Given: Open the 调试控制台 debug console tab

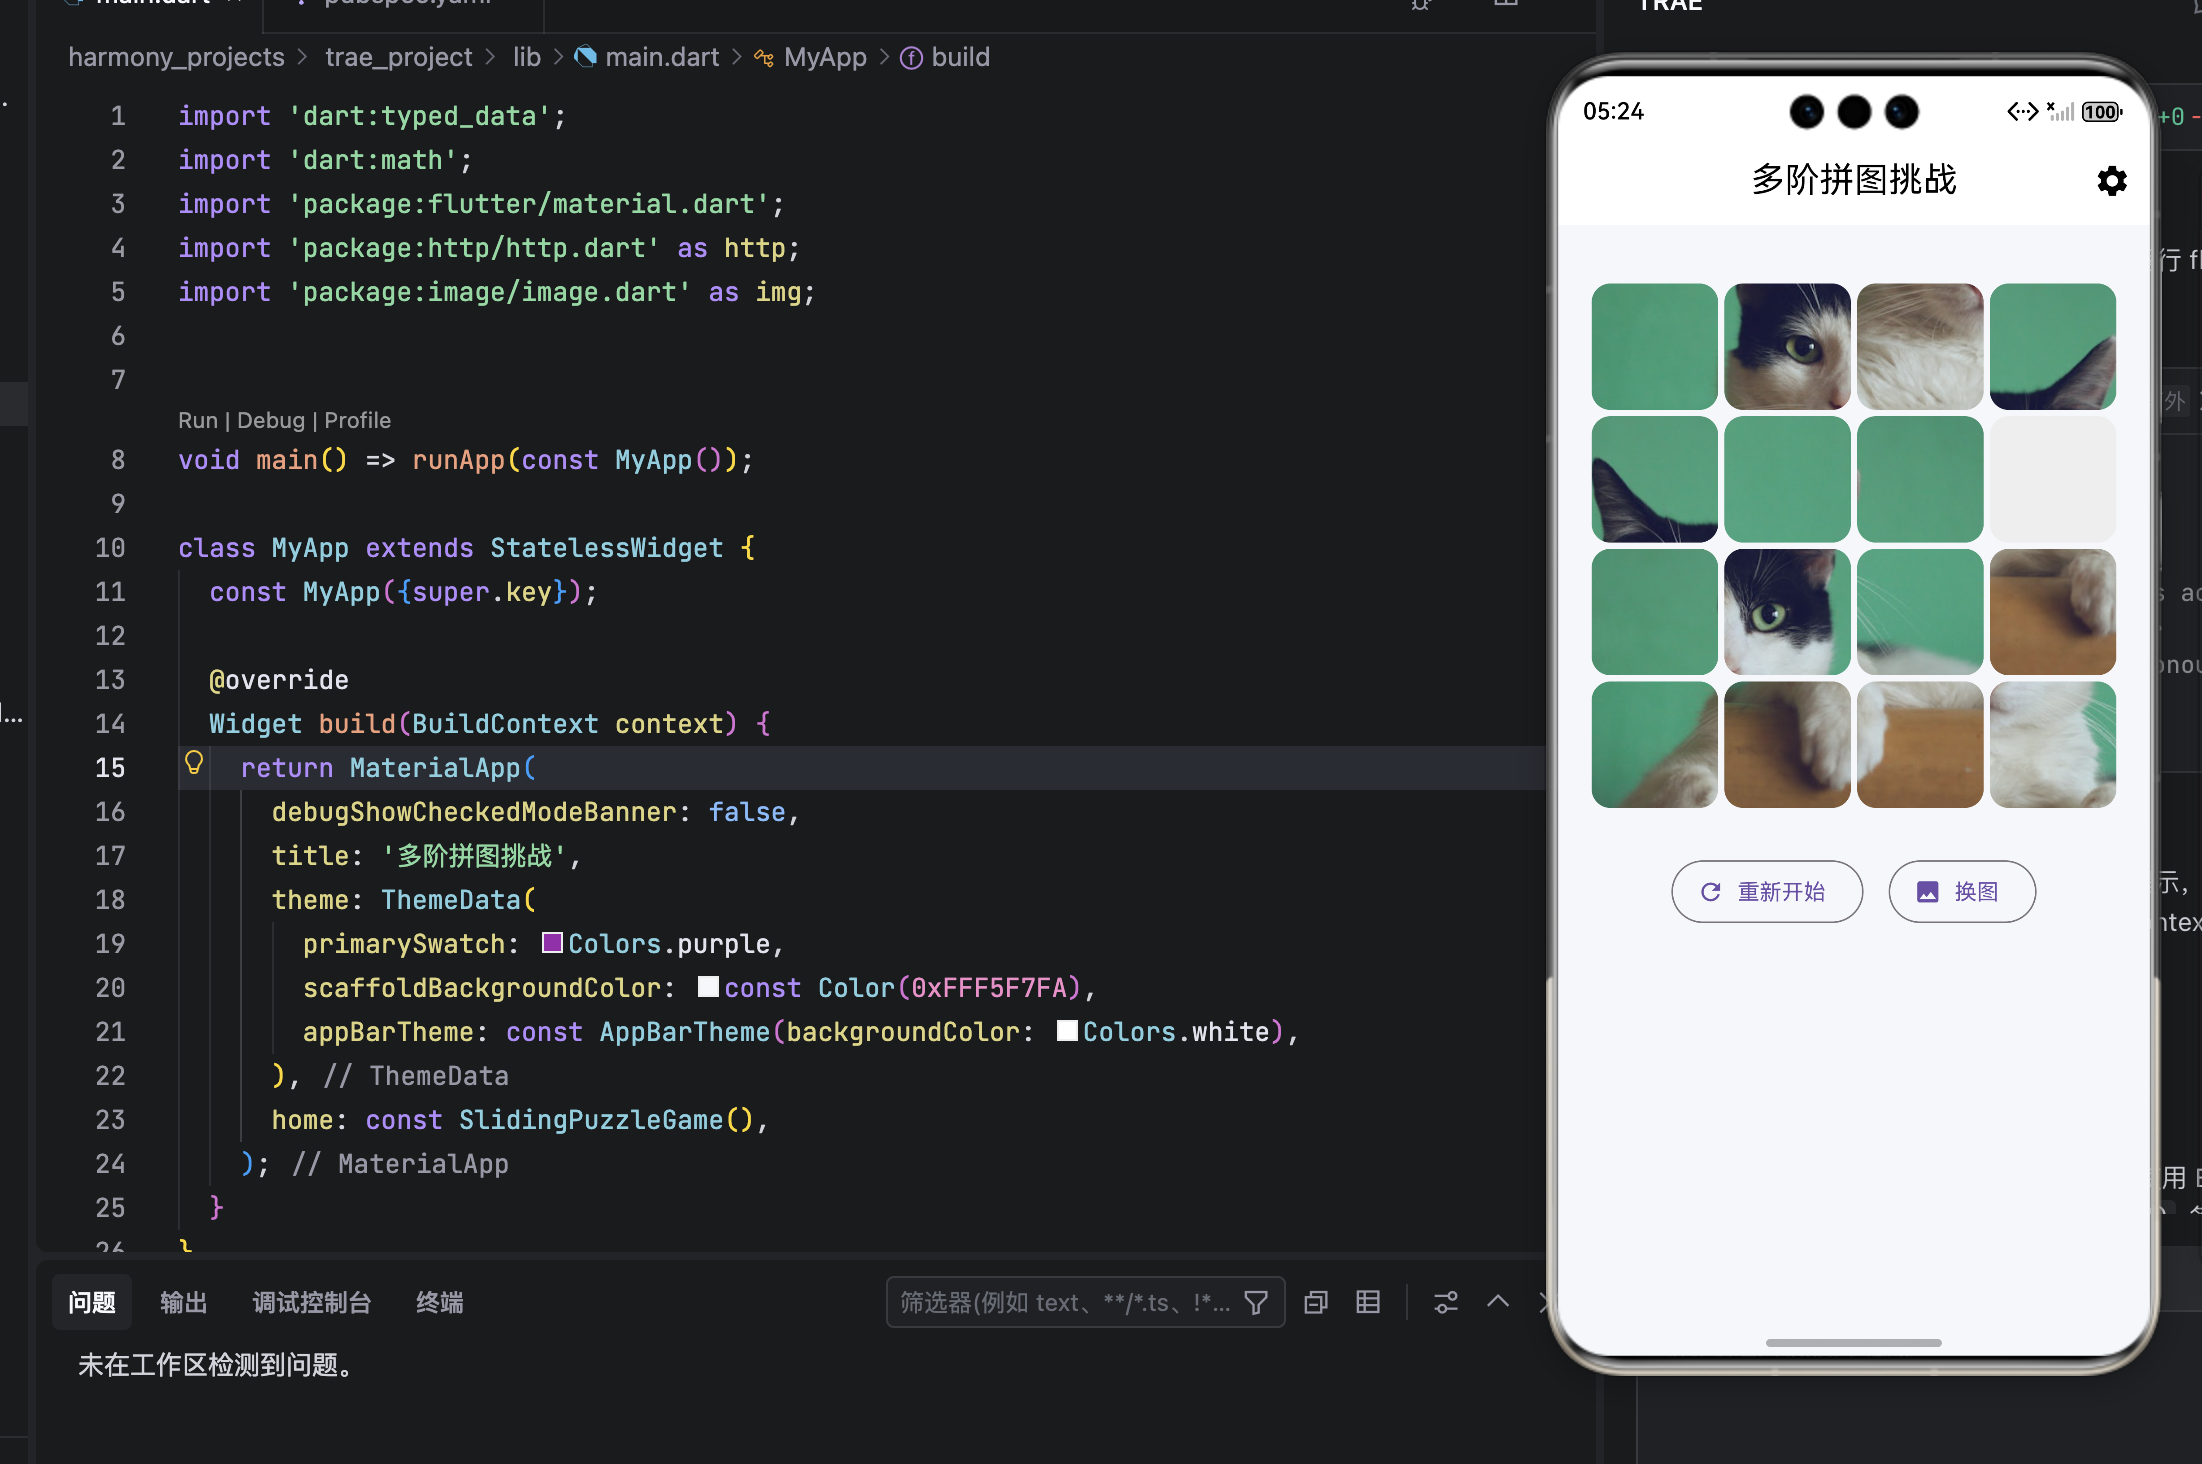Looking at the screenshot, I should point(311,1303).
